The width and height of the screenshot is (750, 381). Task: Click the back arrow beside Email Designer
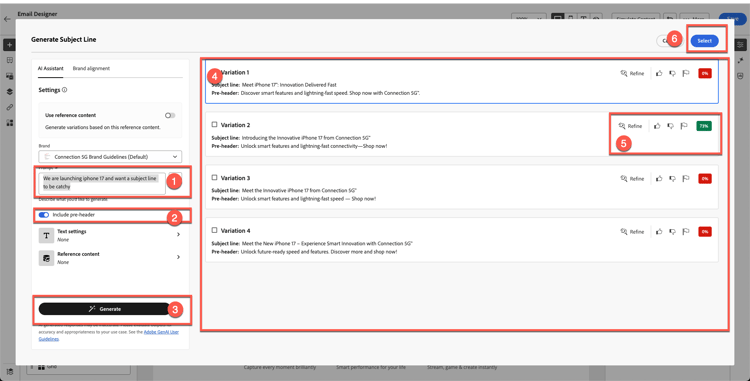pyautogui.click(x=6, y=19)
